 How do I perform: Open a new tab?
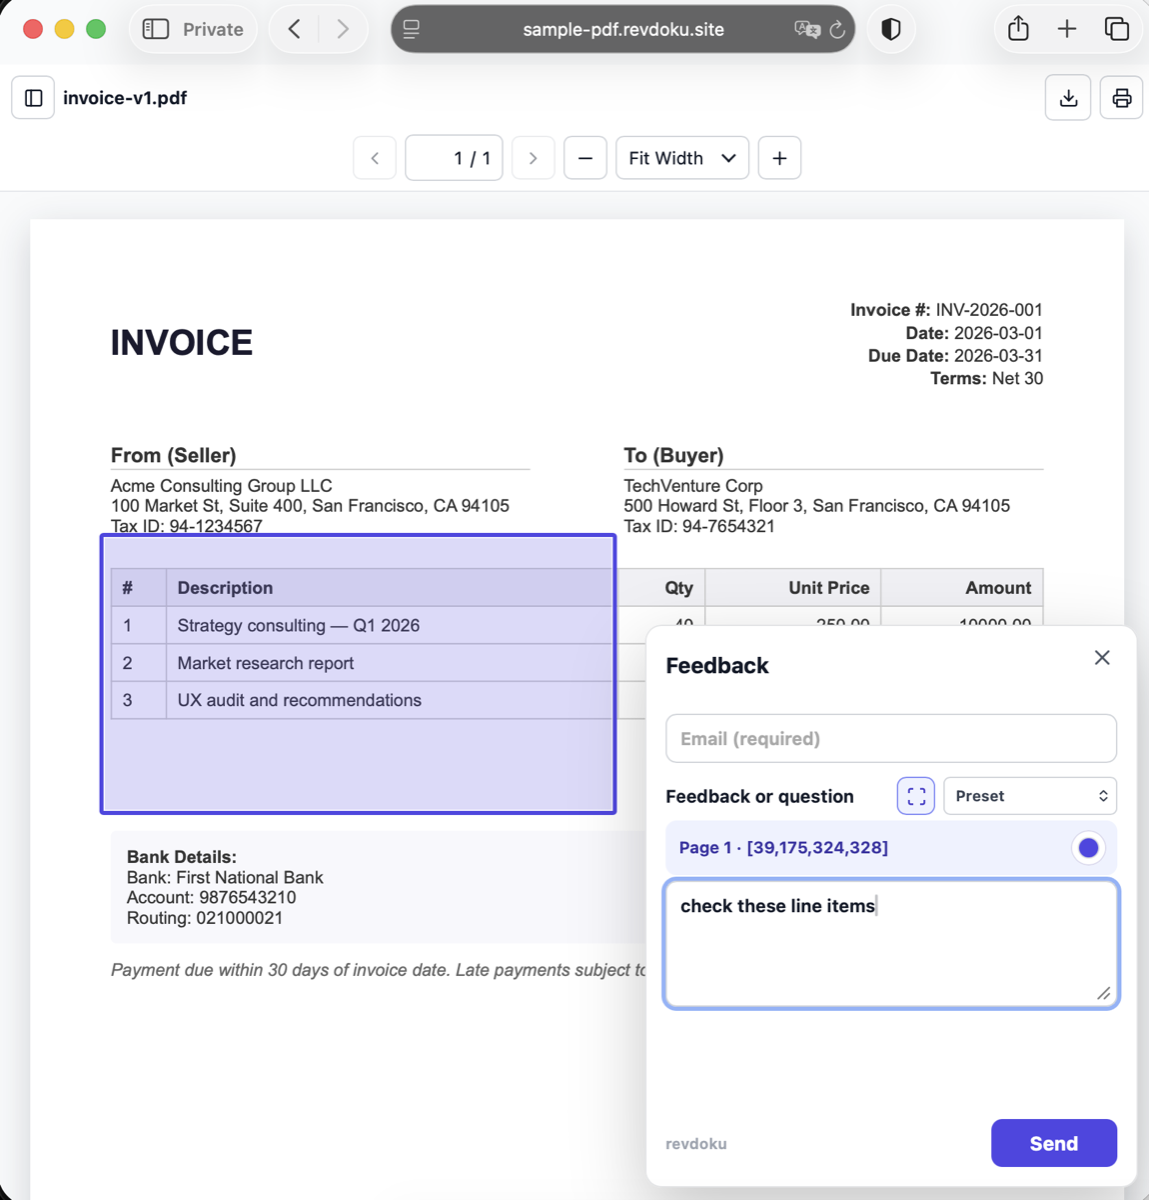pyautogui.click(x=1067, y=29)
